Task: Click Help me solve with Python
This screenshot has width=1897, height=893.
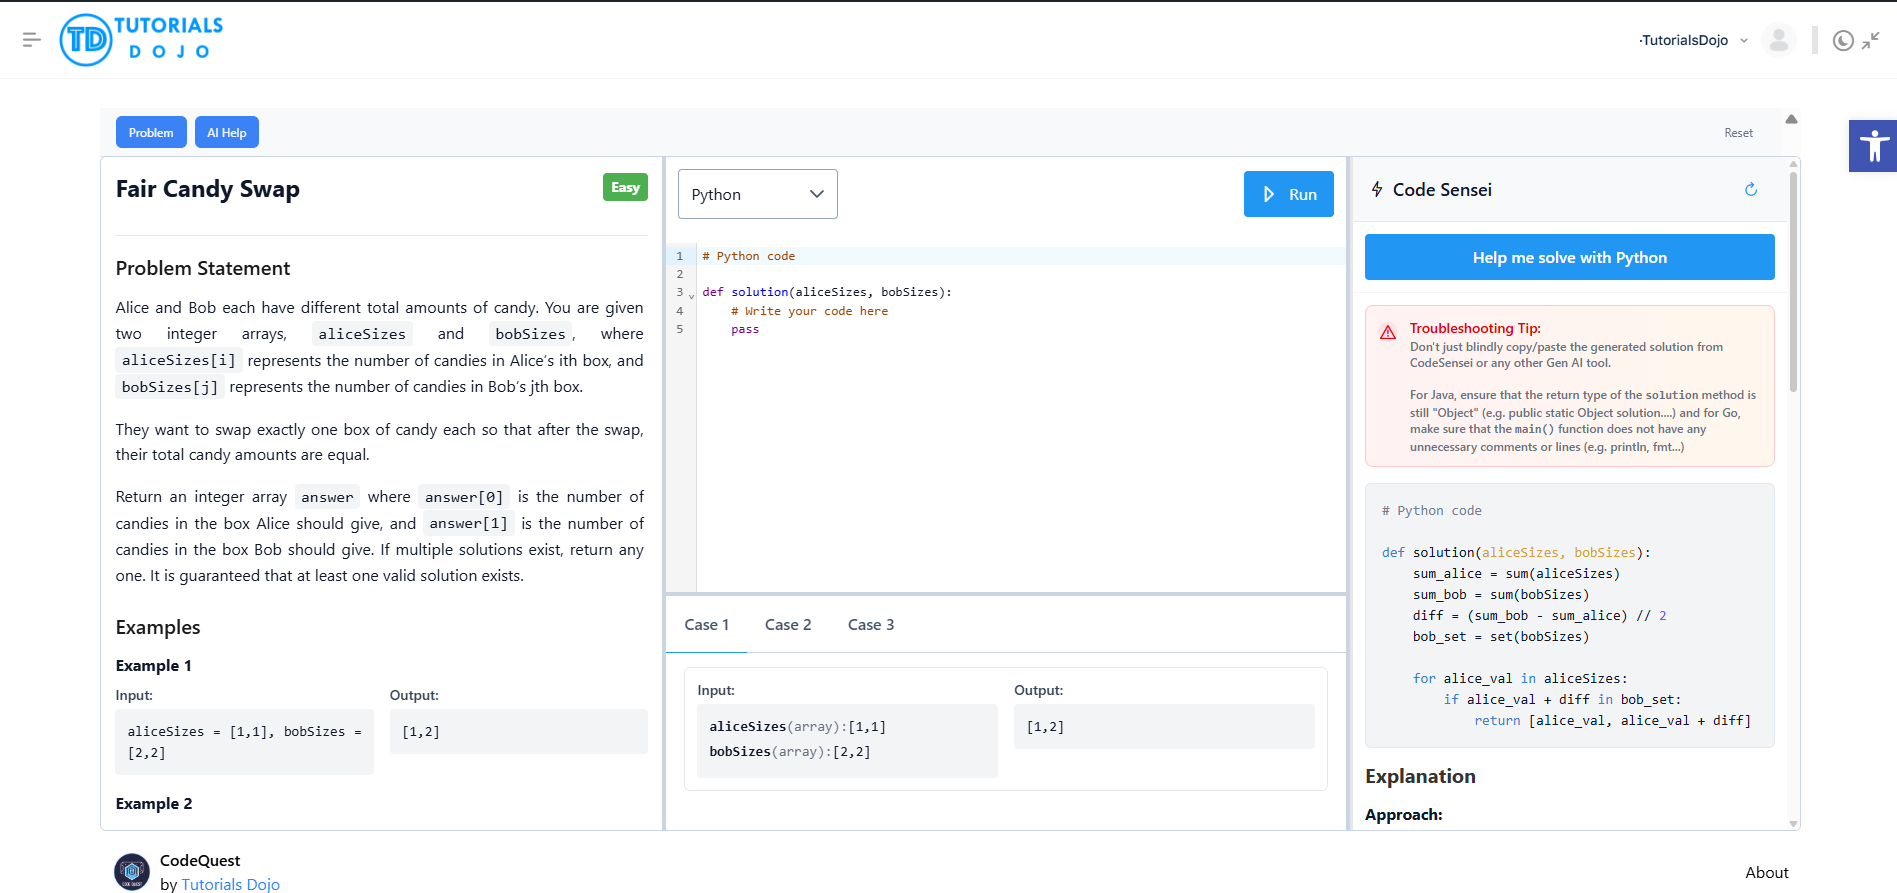Action: coord(1570,257)
